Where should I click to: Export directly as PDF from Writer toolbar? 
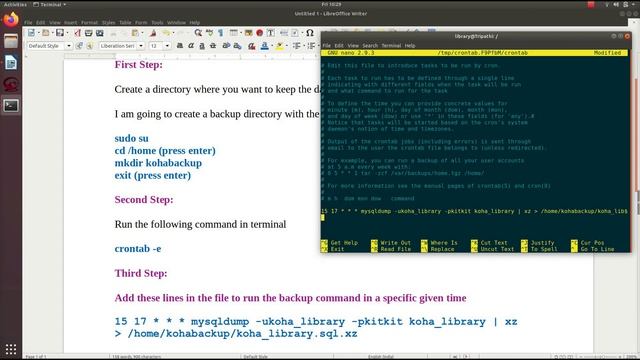[x=77, y=33]
